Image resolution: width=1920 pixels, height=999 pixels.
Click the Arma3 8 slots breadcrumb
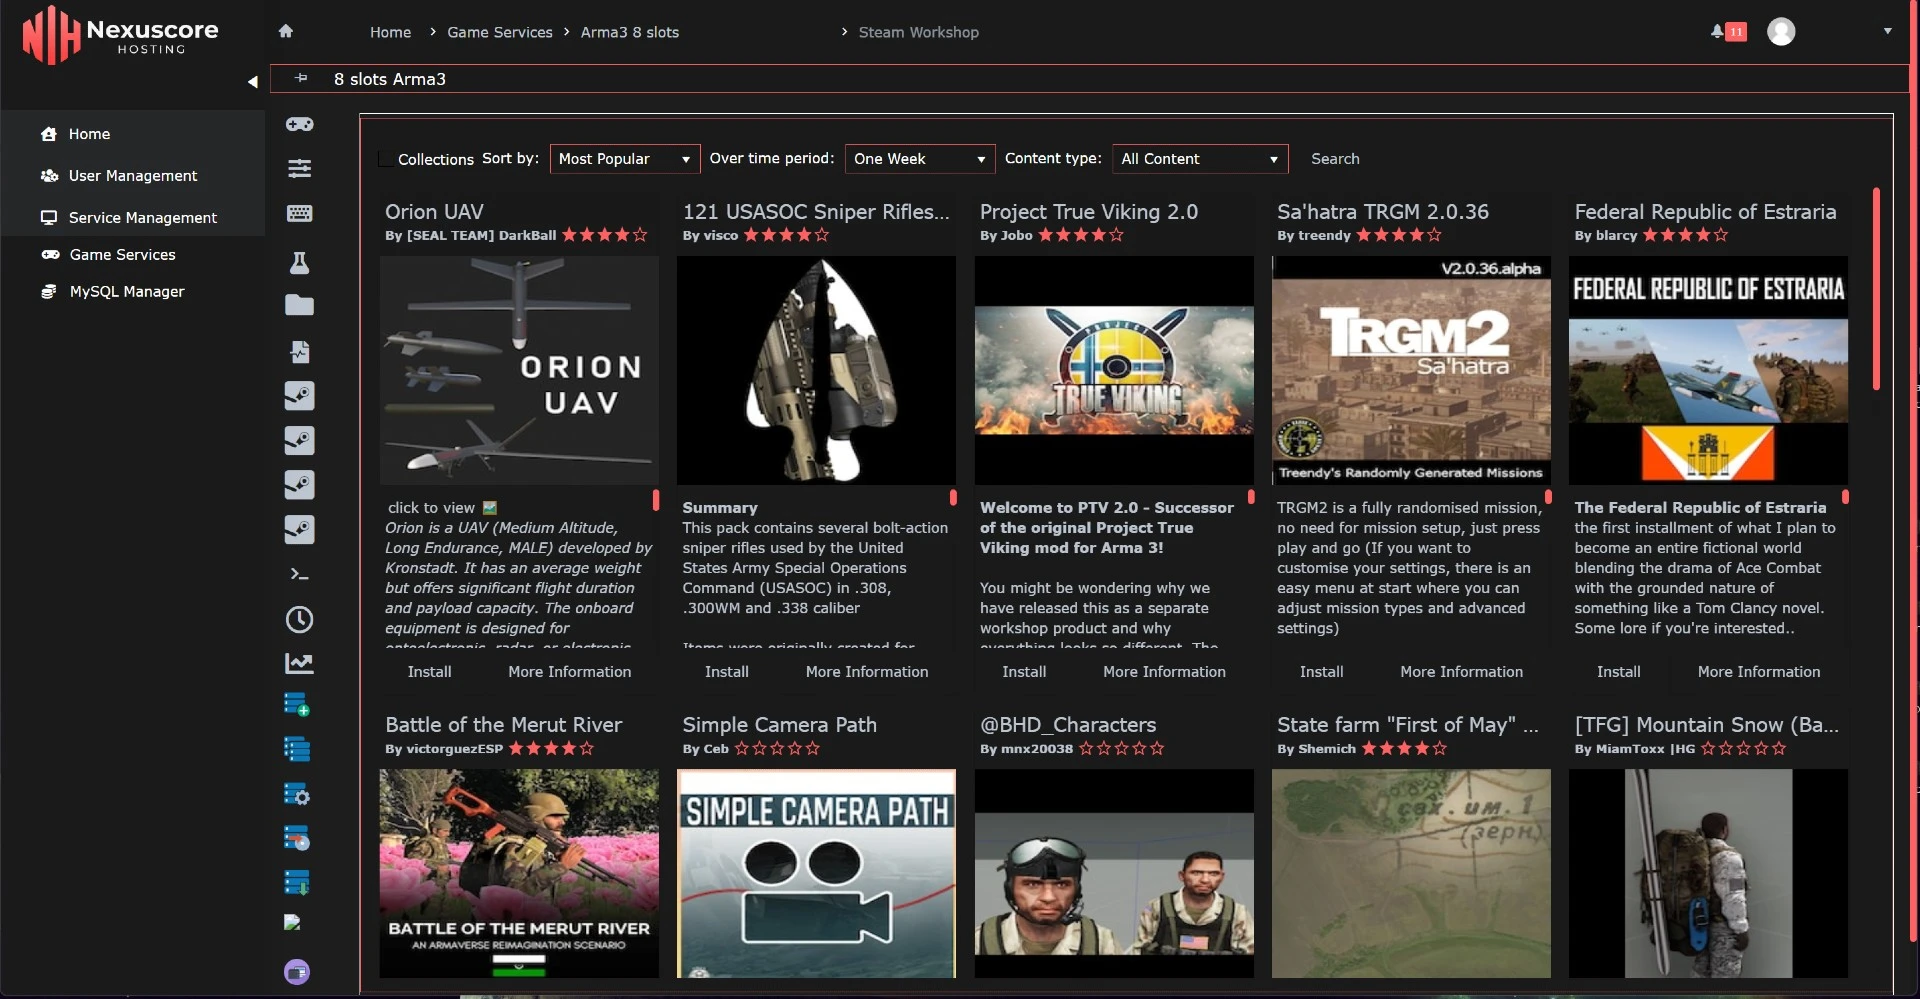pyautogui.click(x=629, y=32)
